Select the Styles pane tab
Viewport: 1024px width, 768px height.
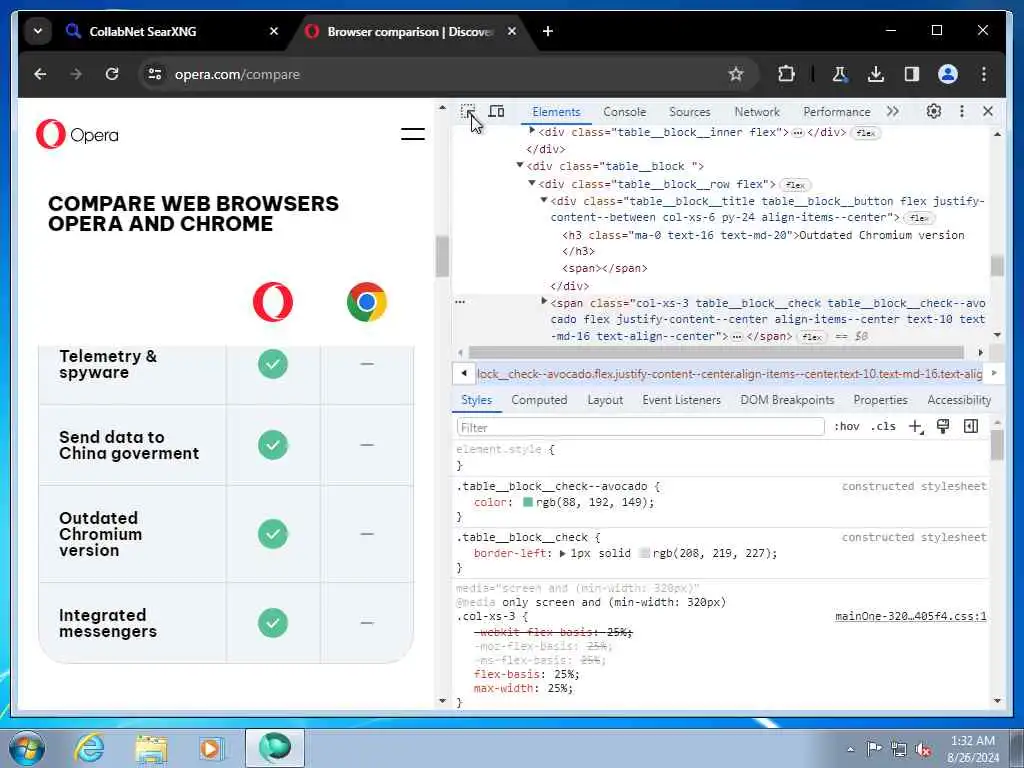[x=476, y=400]
